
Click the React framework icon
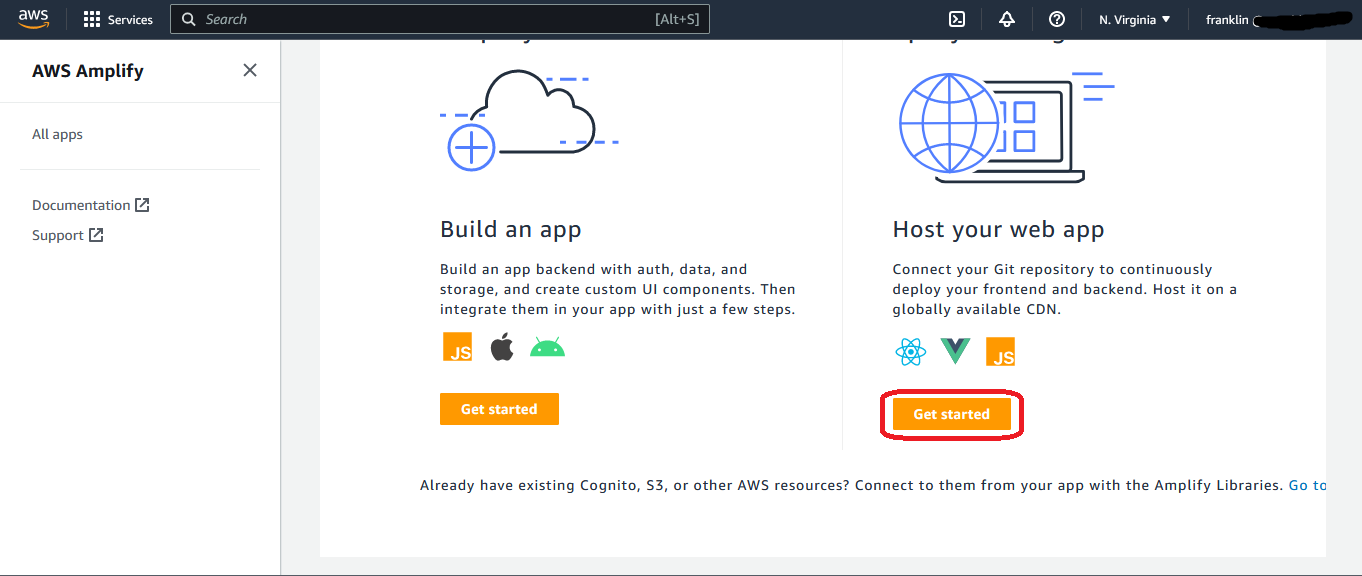910,351
